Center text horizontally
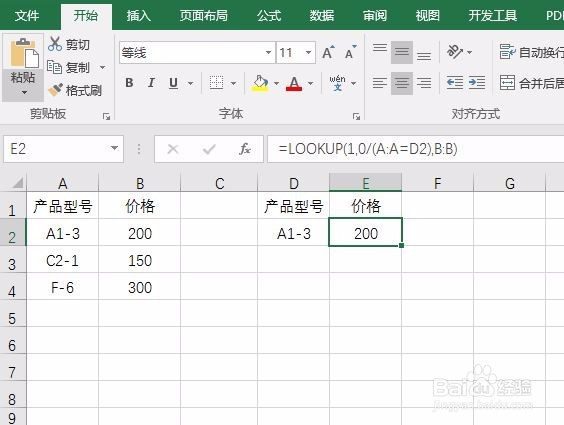Image resolution: width=564 pixels, height=425 pixels. click(402, 83)
